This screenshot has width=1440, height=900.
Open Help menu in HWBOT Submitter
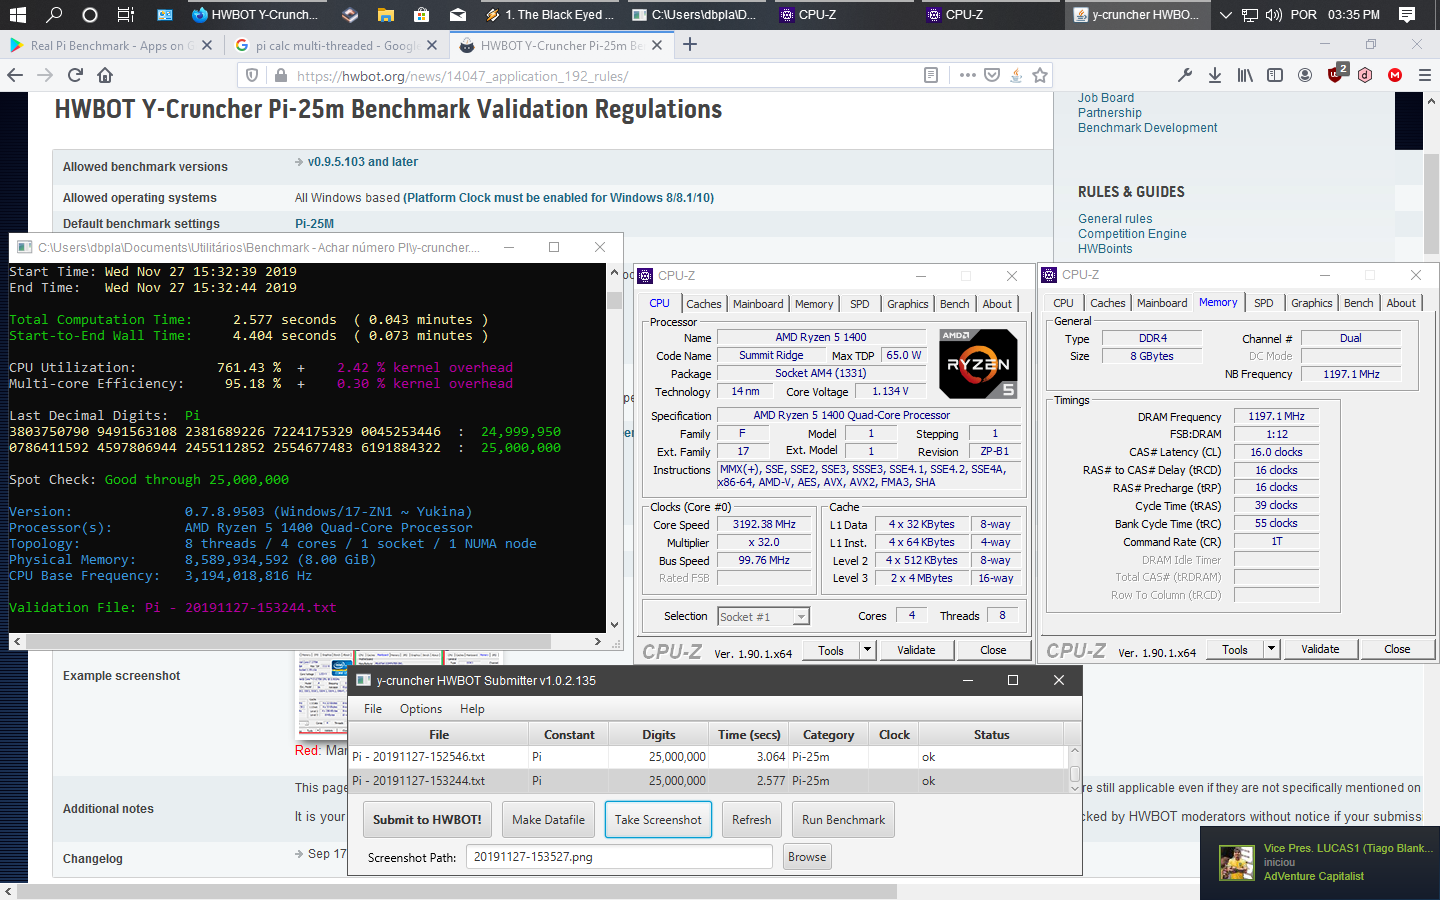472,709
